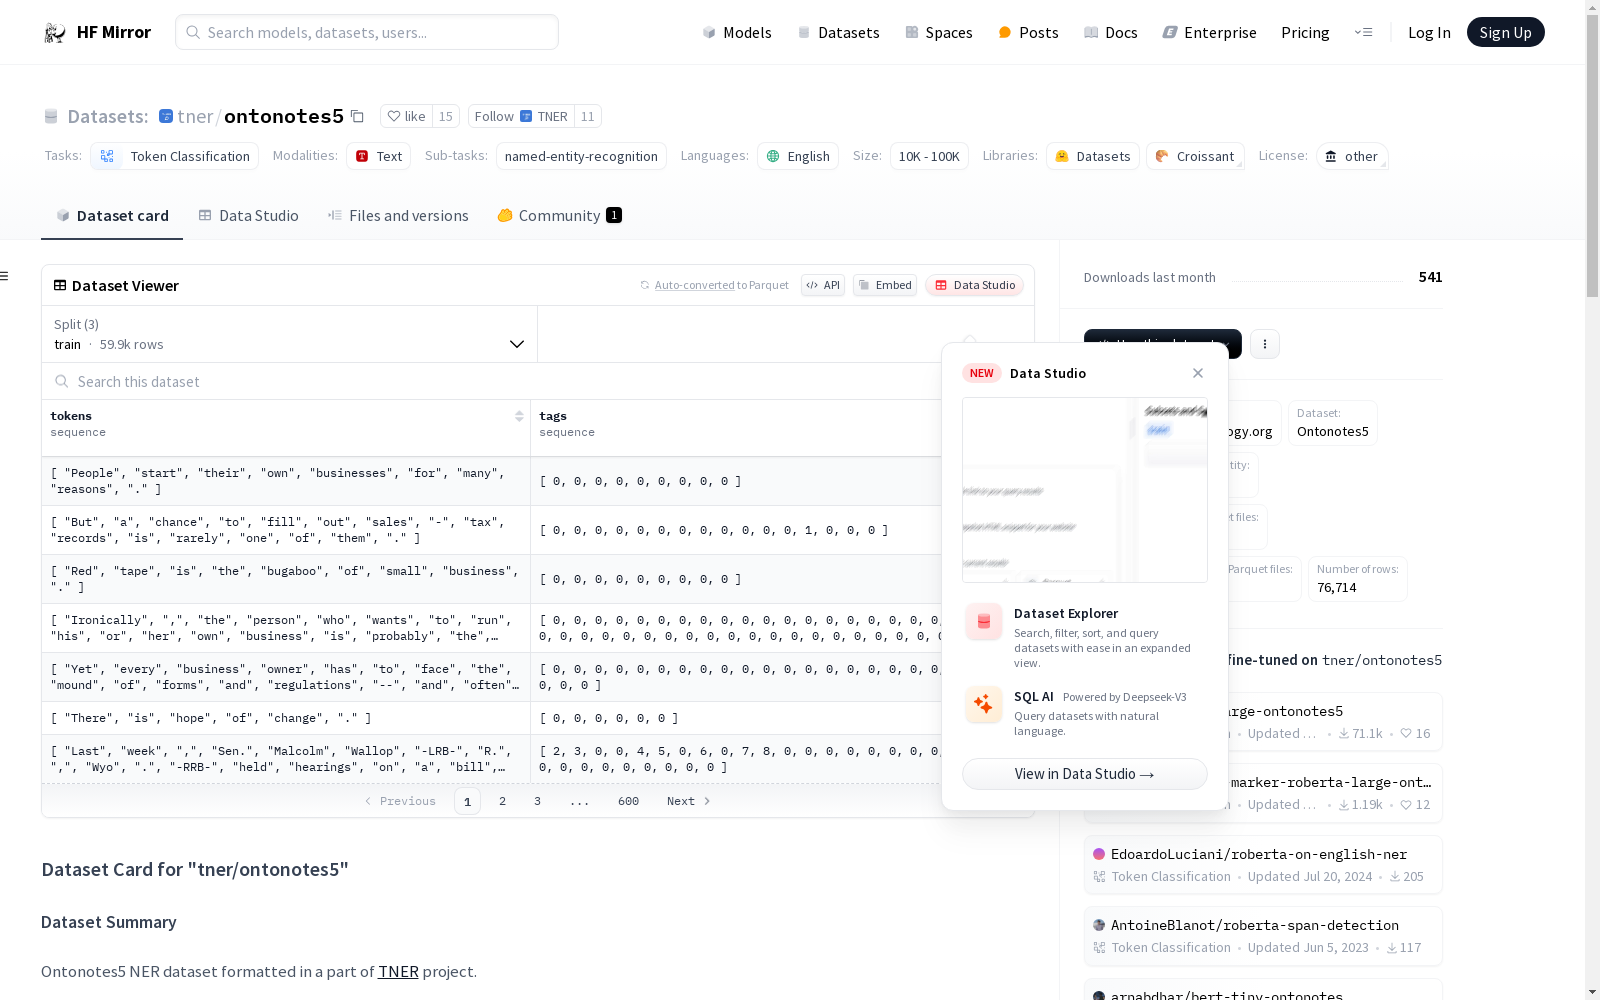Select the row starting with "There", "is", "hope"
This screenshot has width=1600, height=1000.
point(491,718)
